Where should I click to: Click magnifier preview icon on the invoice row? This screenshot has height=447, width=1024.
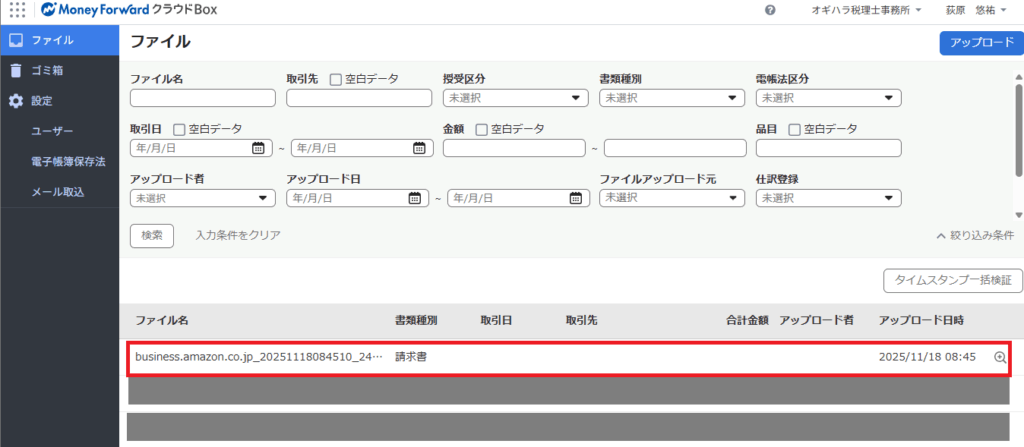999,358
